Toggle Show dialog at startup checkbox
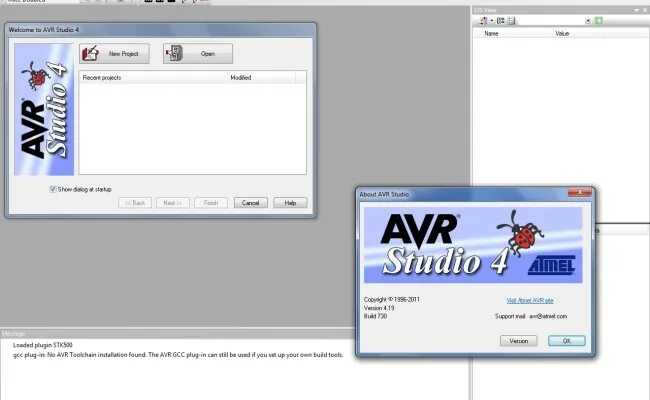The width and height of the screenshot is (650, 400). click(53, 189)
